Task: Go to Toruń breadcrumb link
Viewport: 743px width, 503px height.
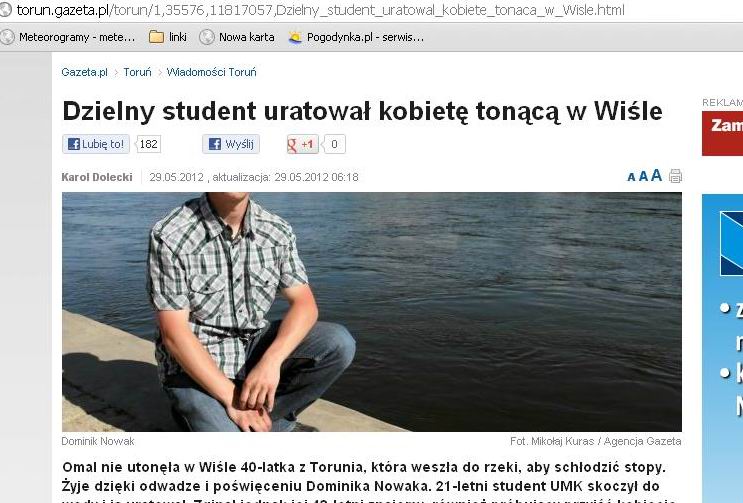Action: (x=137, y=72)
